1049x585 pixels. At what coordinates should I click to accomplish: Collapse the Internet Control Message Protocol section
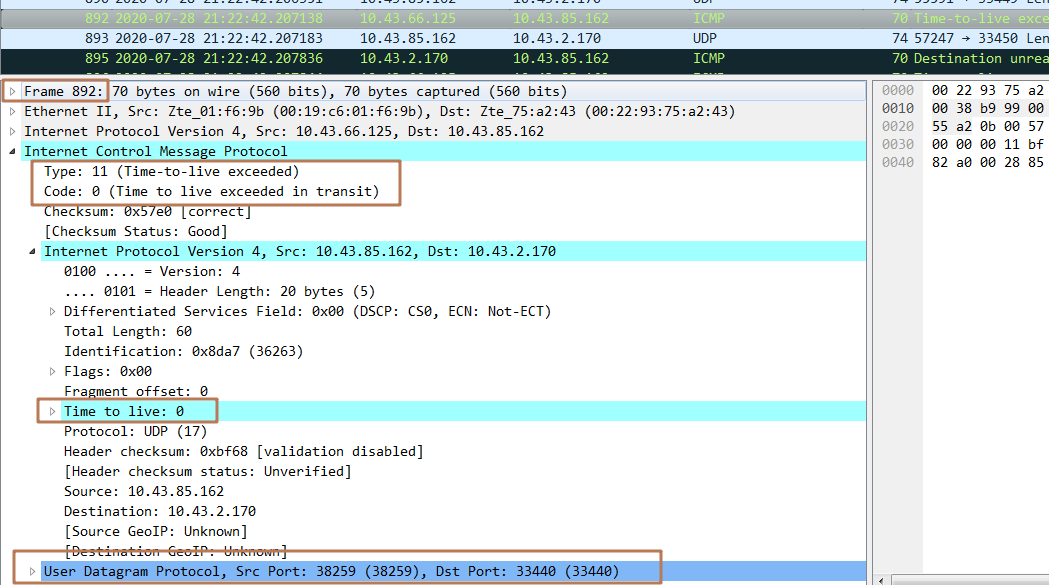pos(11,150)
